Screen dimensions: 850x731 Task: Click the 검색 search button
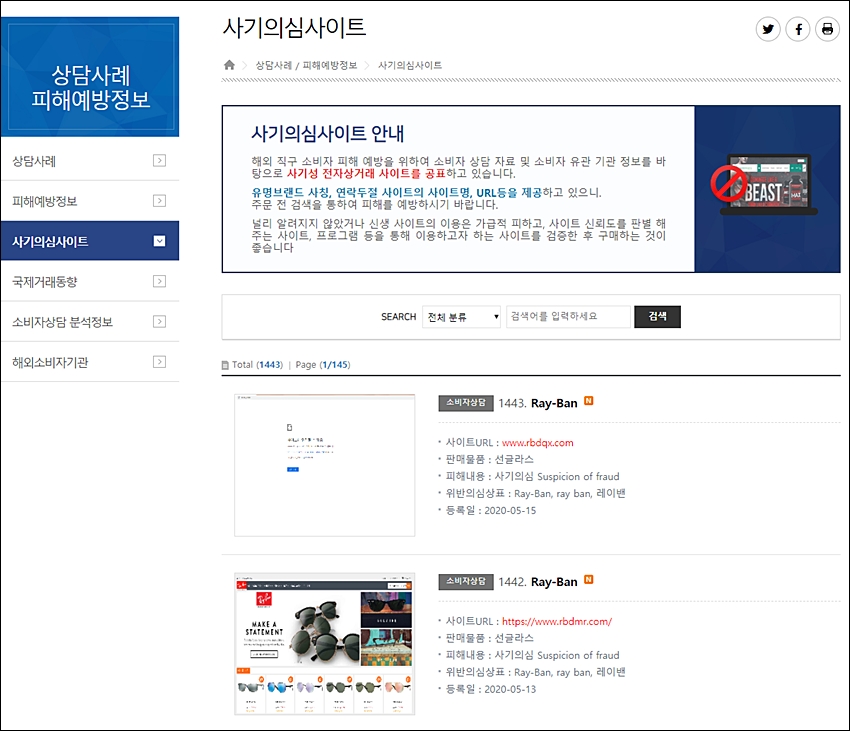[x=658, y=317]
